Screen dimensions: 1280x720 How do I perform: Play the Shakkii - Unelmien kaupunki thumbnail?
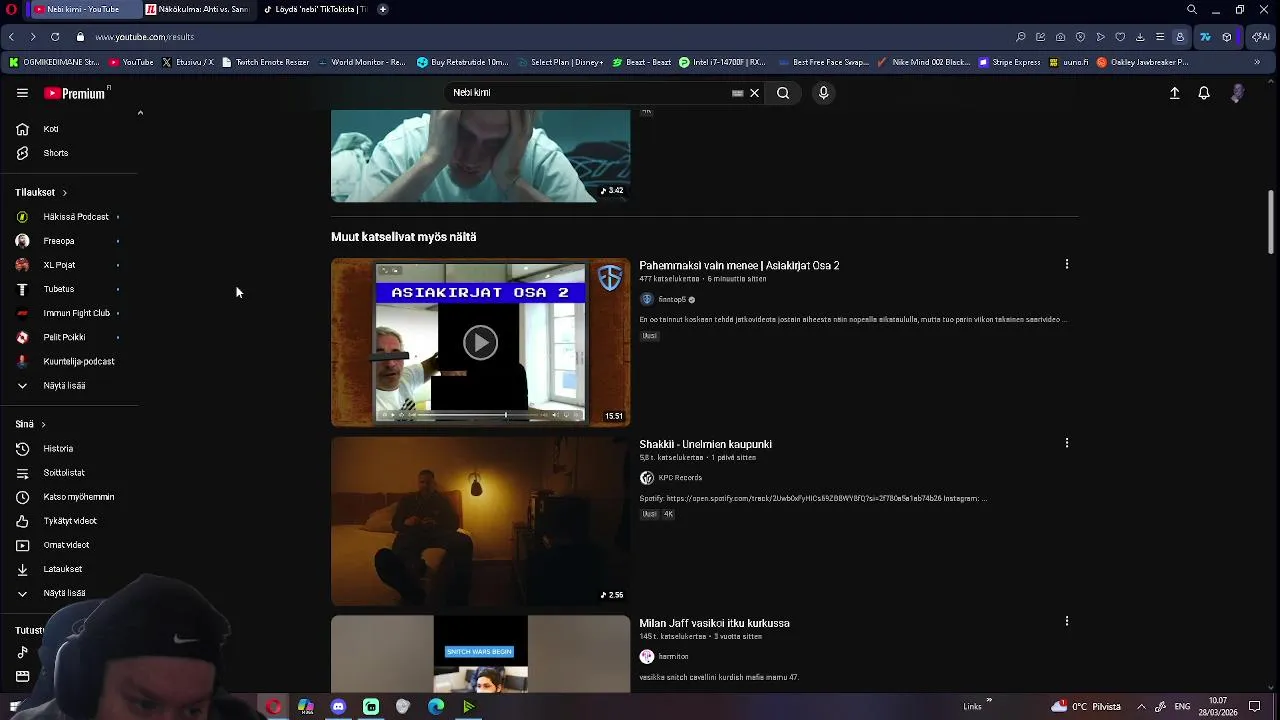(x=481, y=521)
